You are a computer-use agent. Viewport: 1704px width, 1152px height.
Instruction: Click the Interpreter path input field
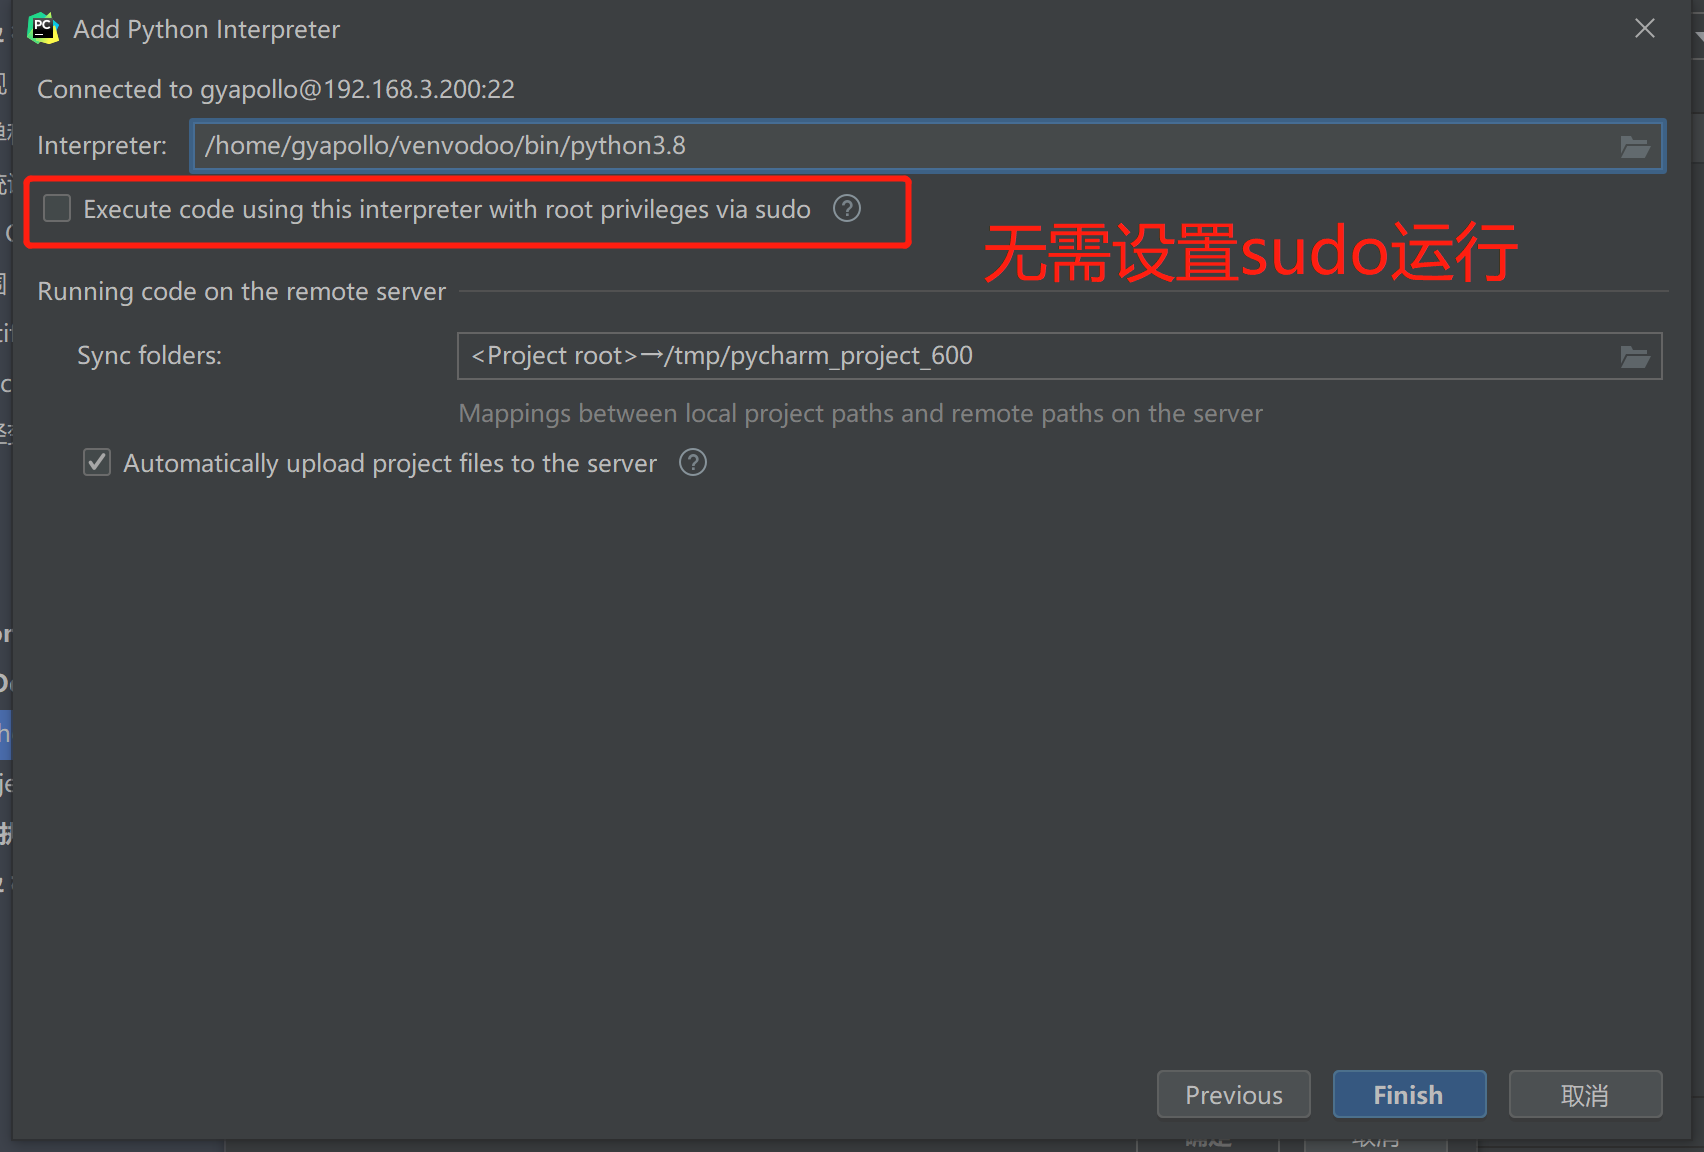tap(928, 146)
